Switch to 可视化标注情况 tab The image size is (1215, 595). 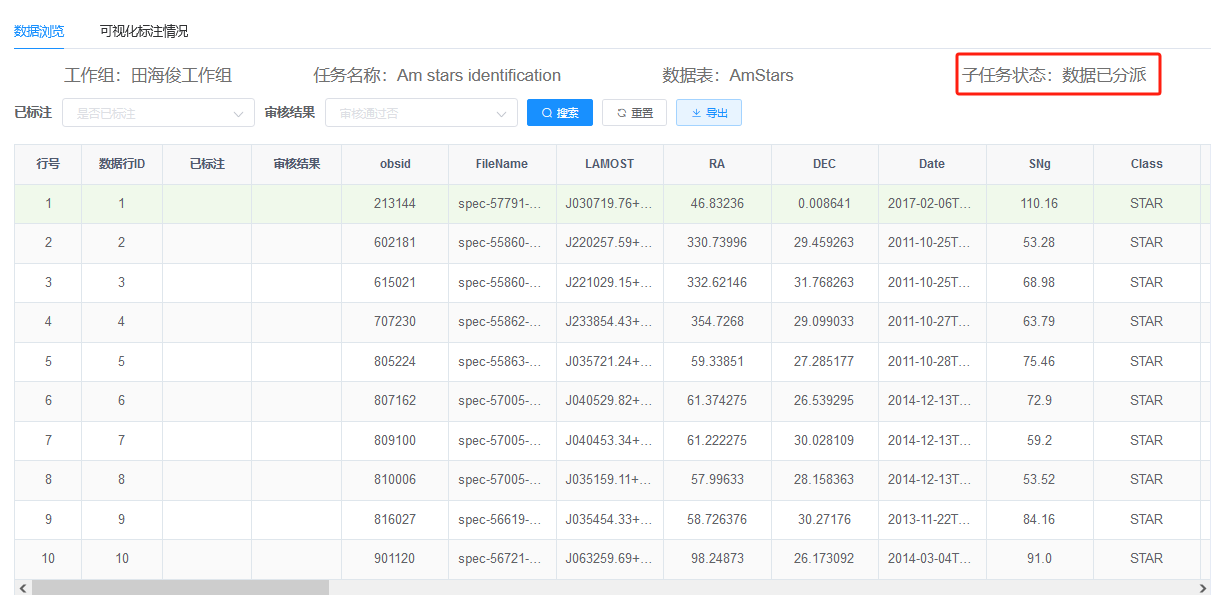click(x=144, y=31)
